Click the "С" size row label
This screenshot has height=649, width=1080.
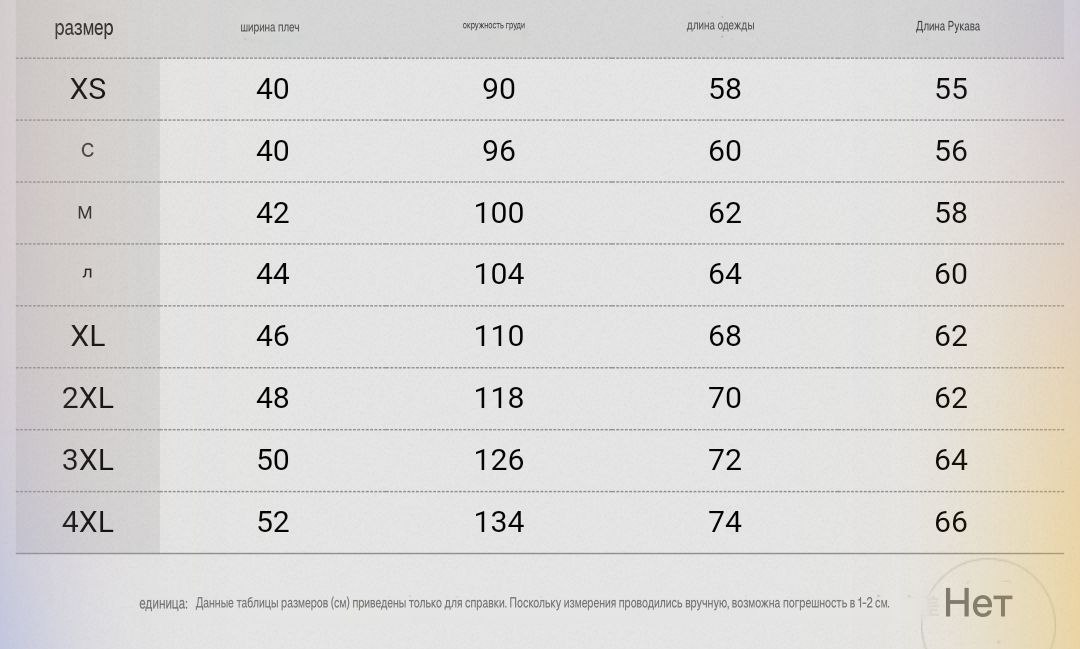click(87, 151)
